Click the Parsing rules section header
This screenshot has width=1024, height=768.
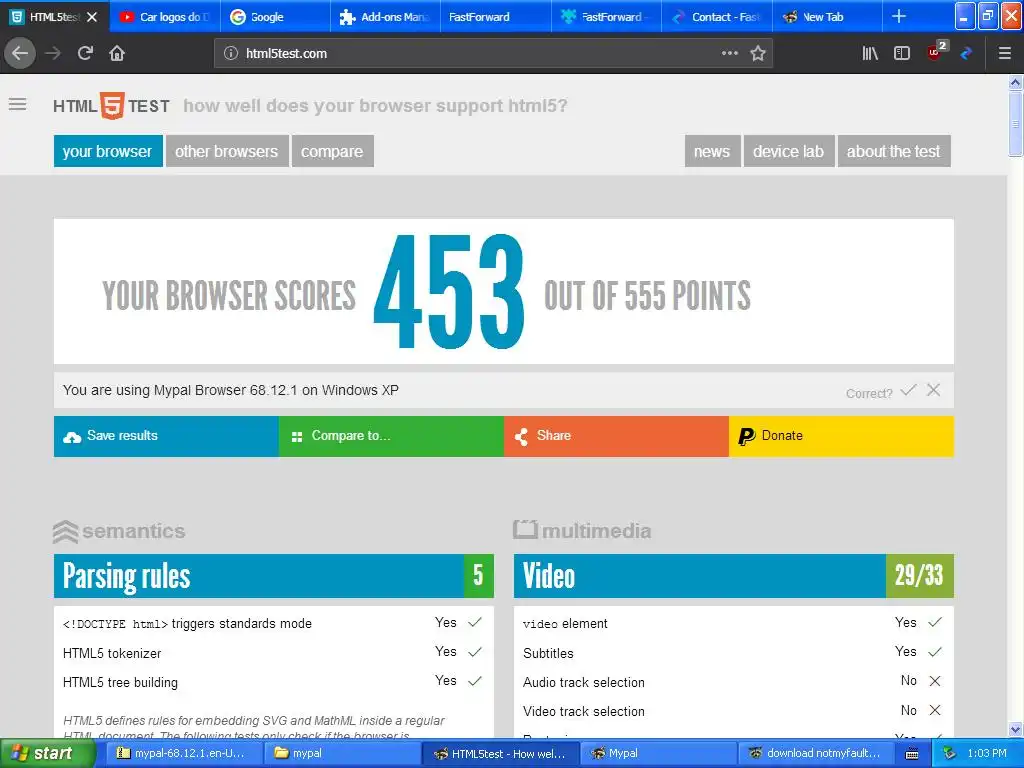coord(274,576)
